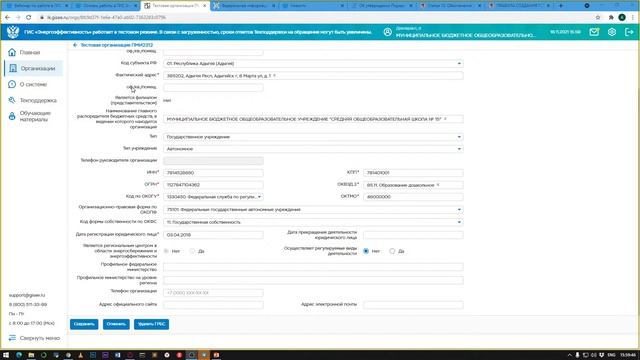This screenshot has width=640, height=360.
Task: Open Обучающие материалы in the sidebar
Action: [35, 116]
